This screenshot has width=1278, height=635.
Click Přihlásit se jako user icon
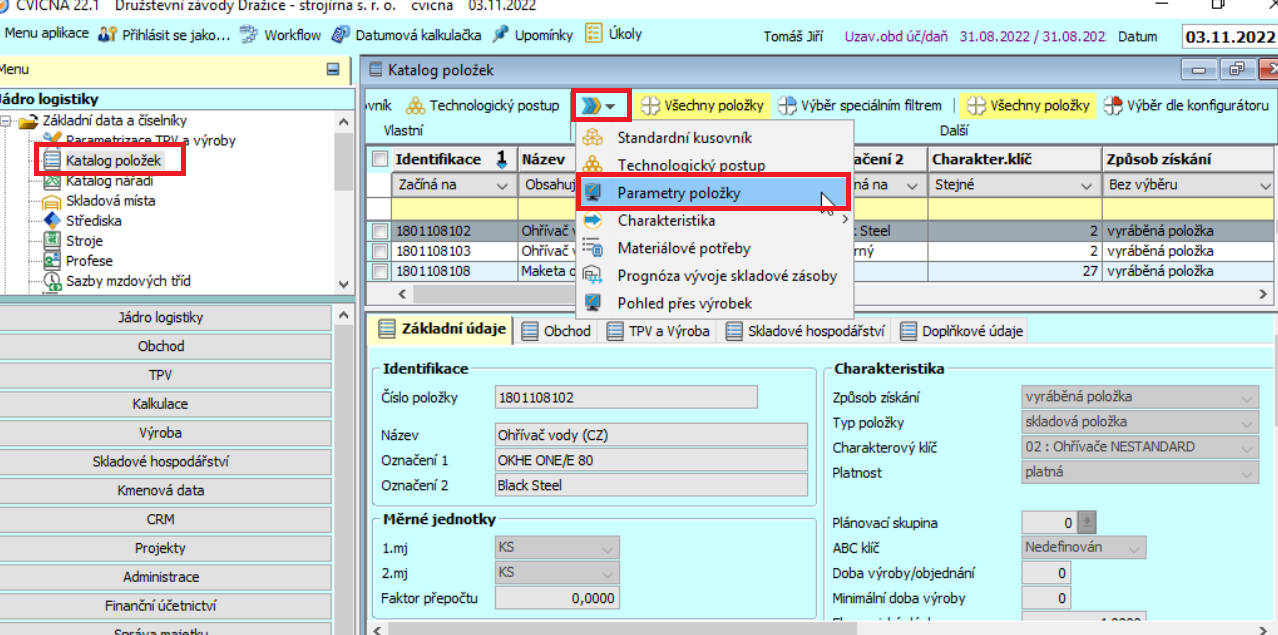(107, 35)
